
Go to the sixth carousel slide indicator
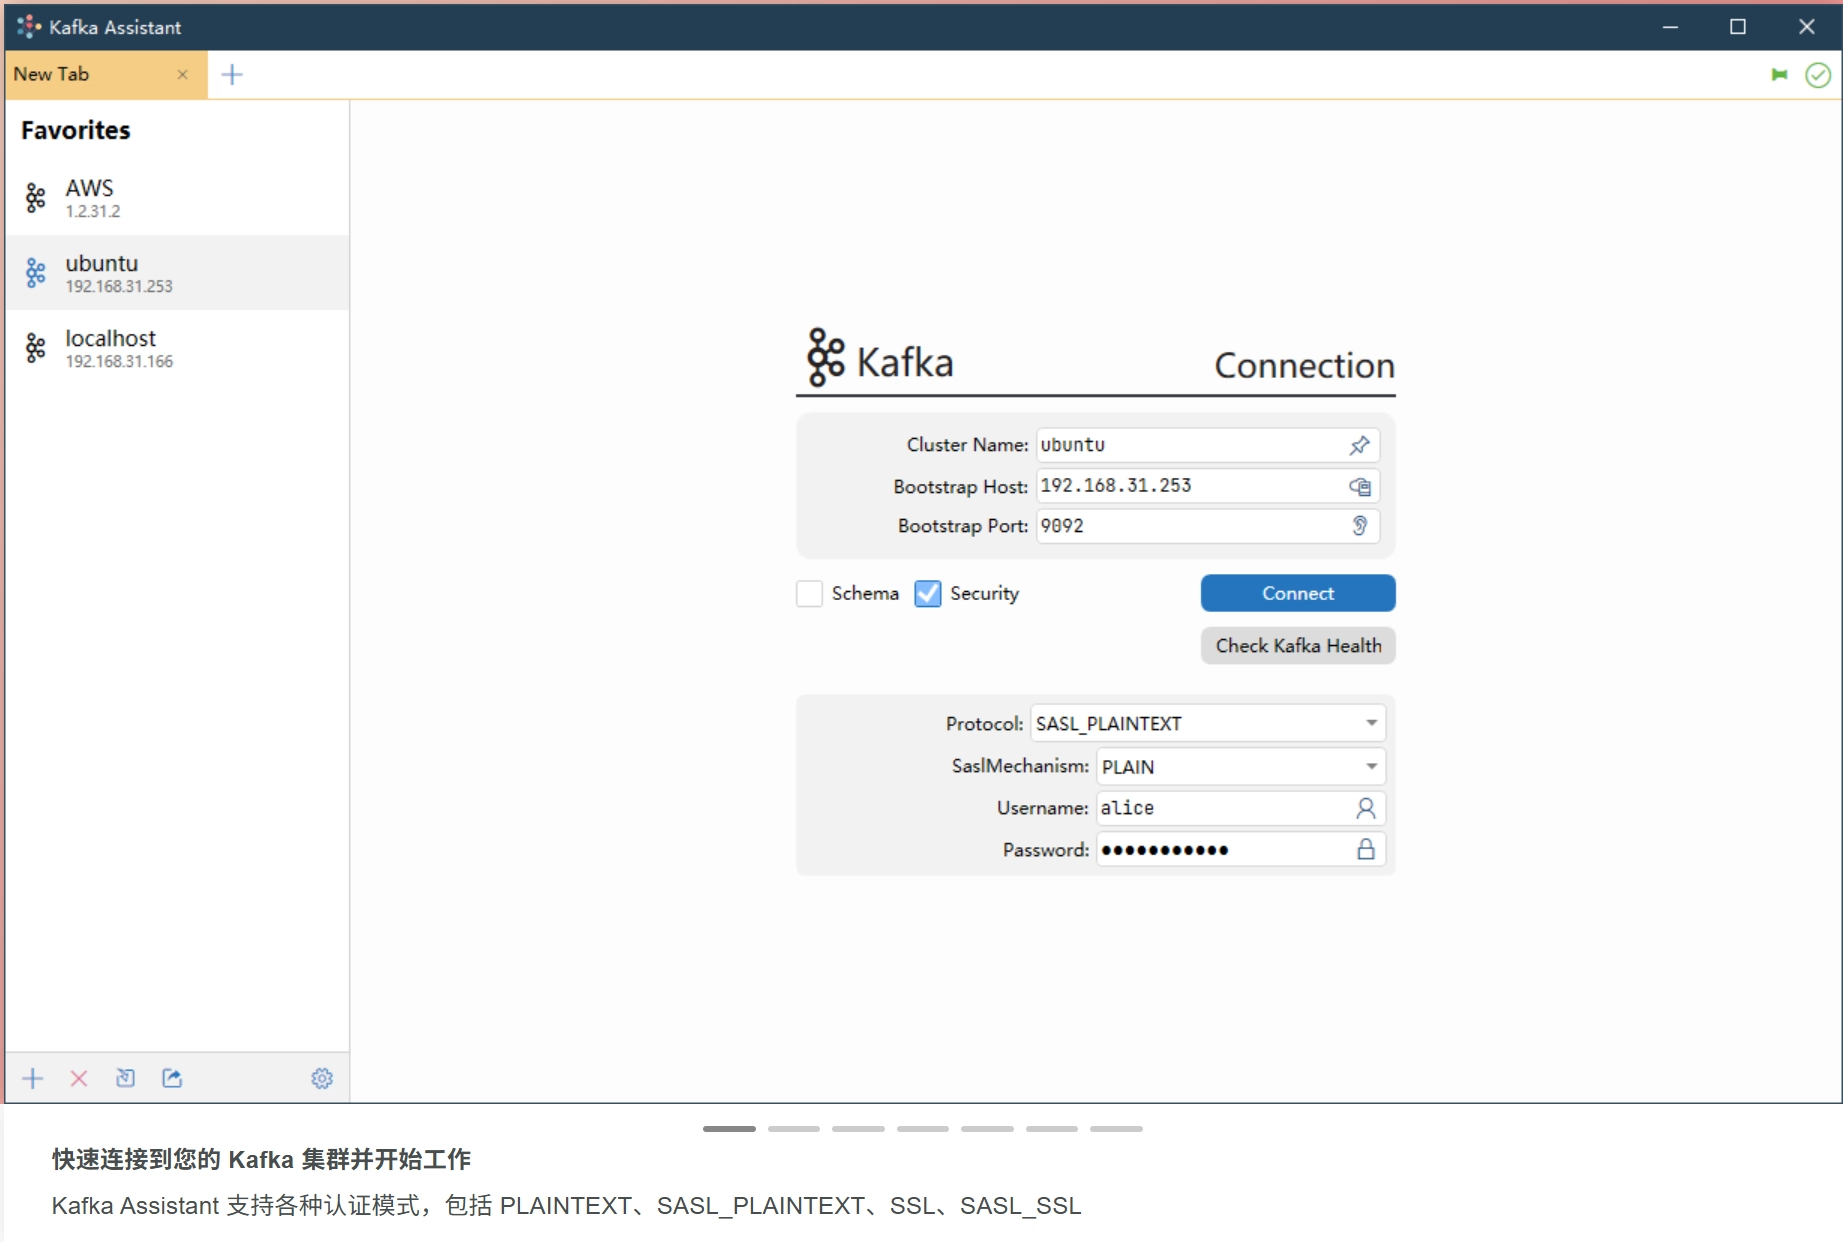1052,1129
